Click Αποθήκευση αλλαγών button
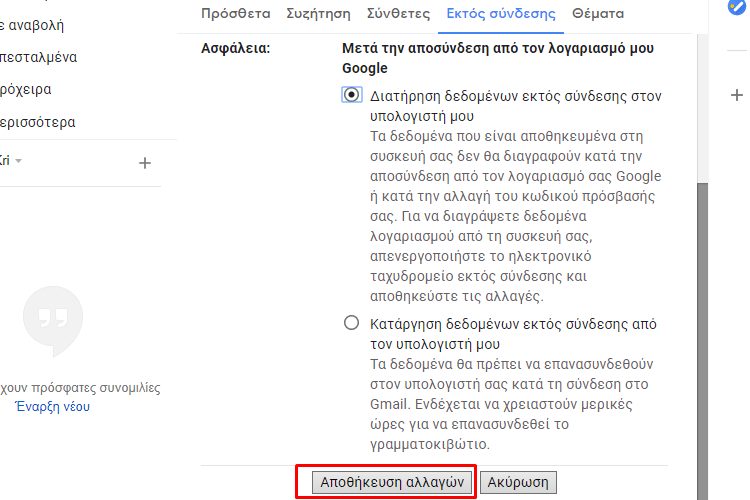The image size is (750, 500). click(x=392, y=482)
